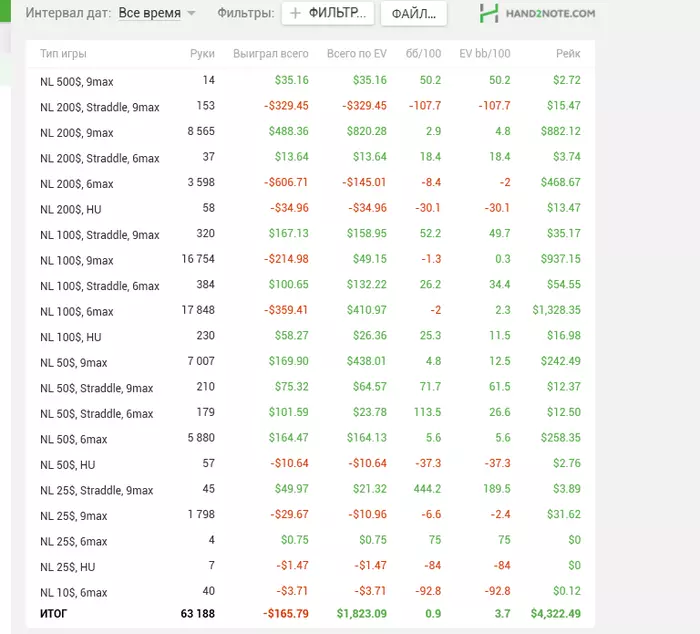The width and height of the screenshot is (700, 634).
Task: Open the ФАЙЛ... filter button
Action: (413, 13)
